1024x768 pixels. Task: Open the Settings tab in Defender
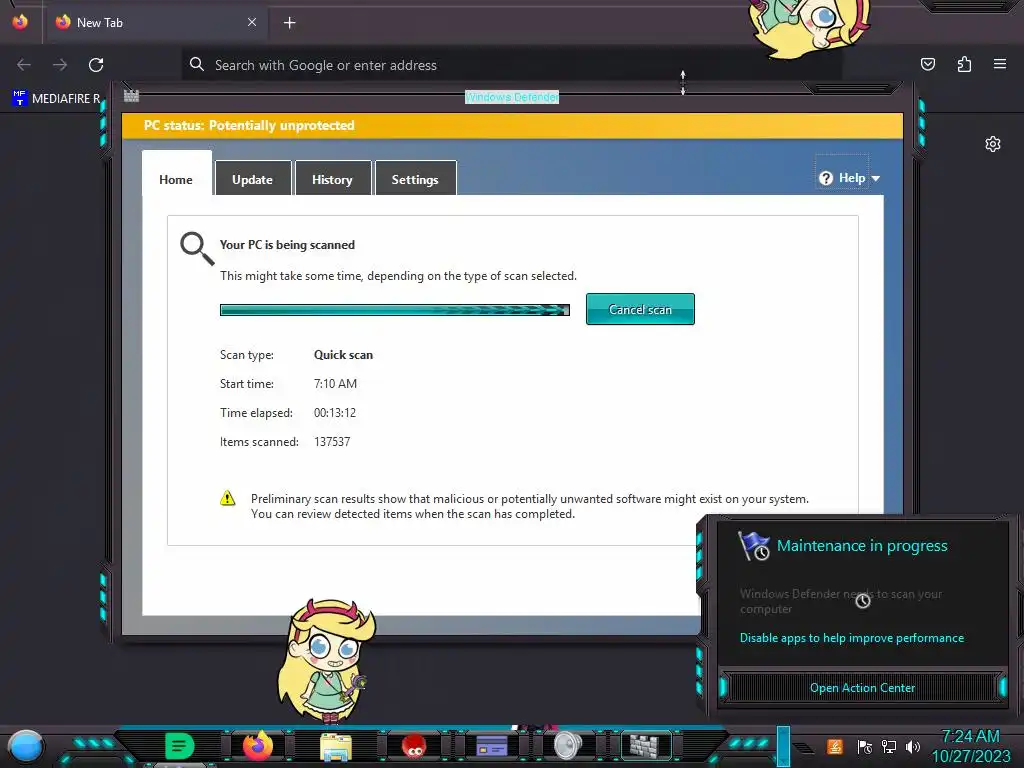415,179
